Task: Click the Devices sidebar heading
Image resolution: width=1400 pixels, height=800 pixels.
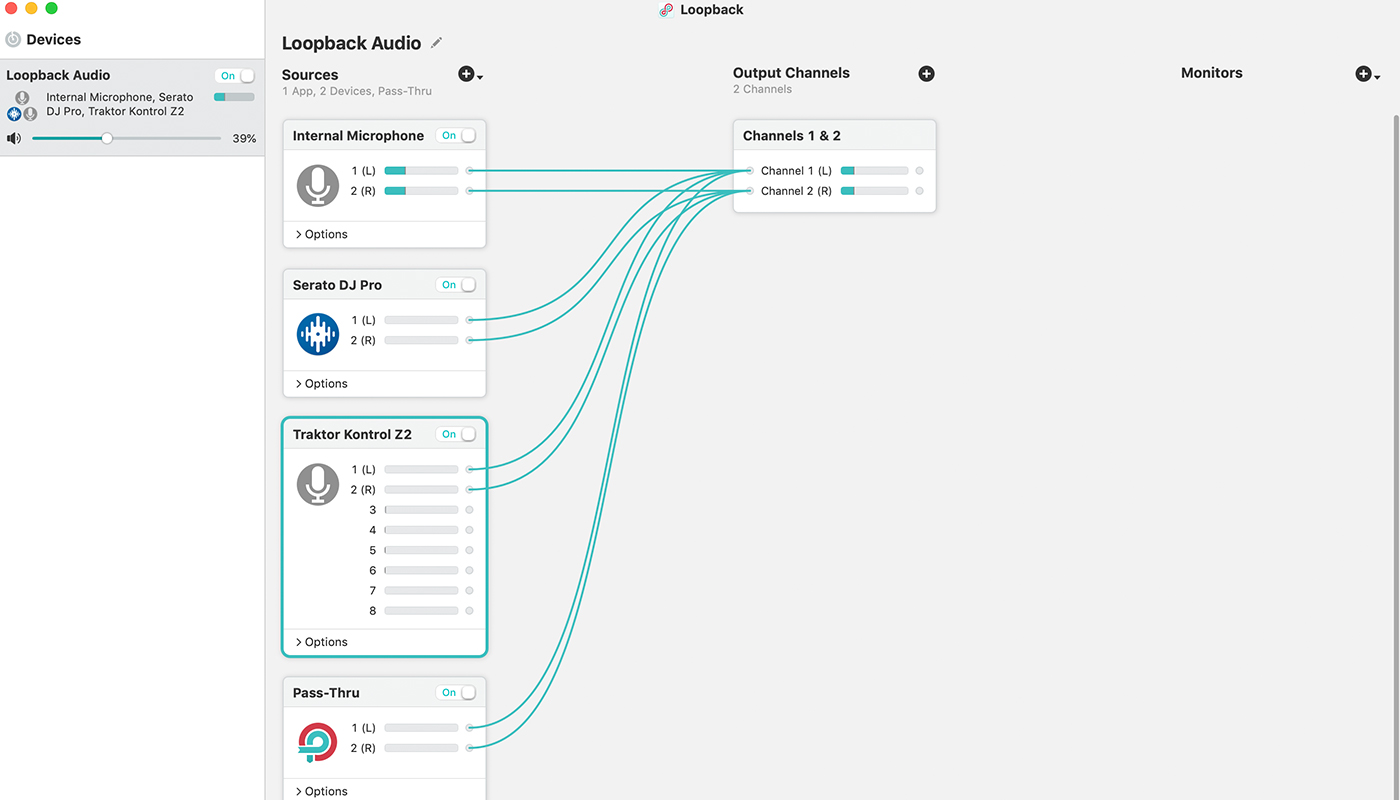Action: point(54,40)
